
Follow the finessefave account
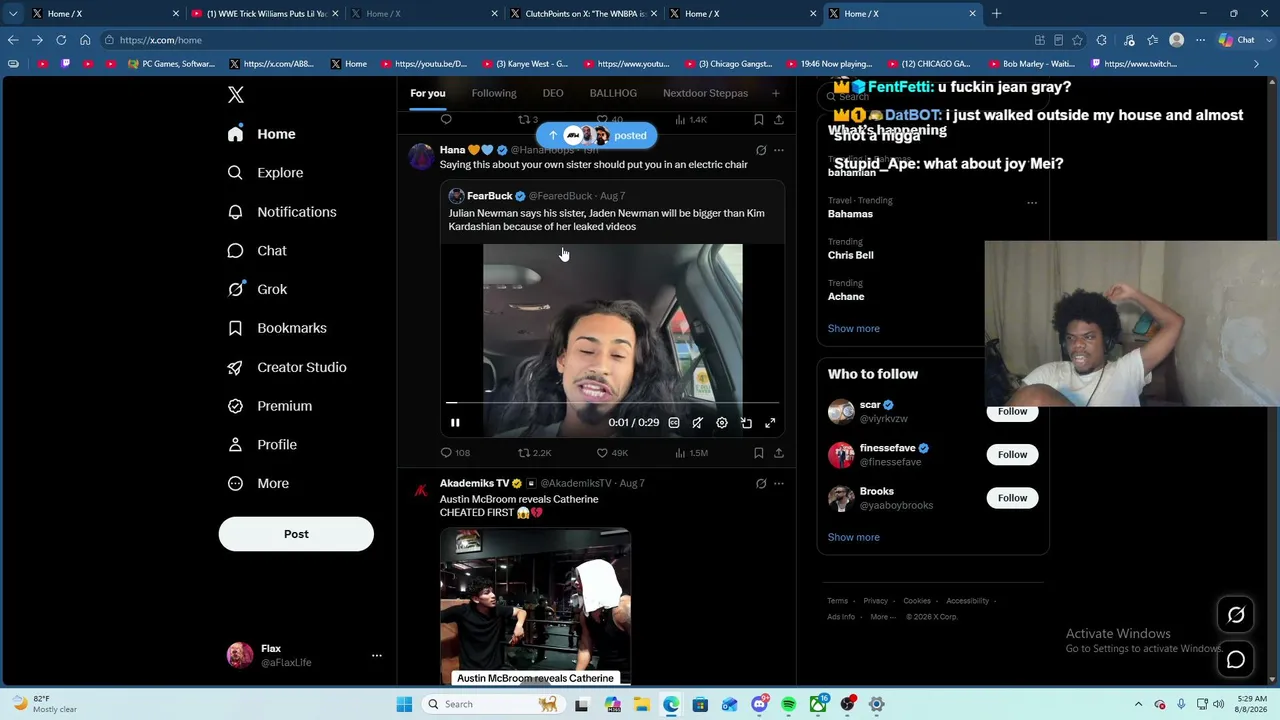point(1012,455)
